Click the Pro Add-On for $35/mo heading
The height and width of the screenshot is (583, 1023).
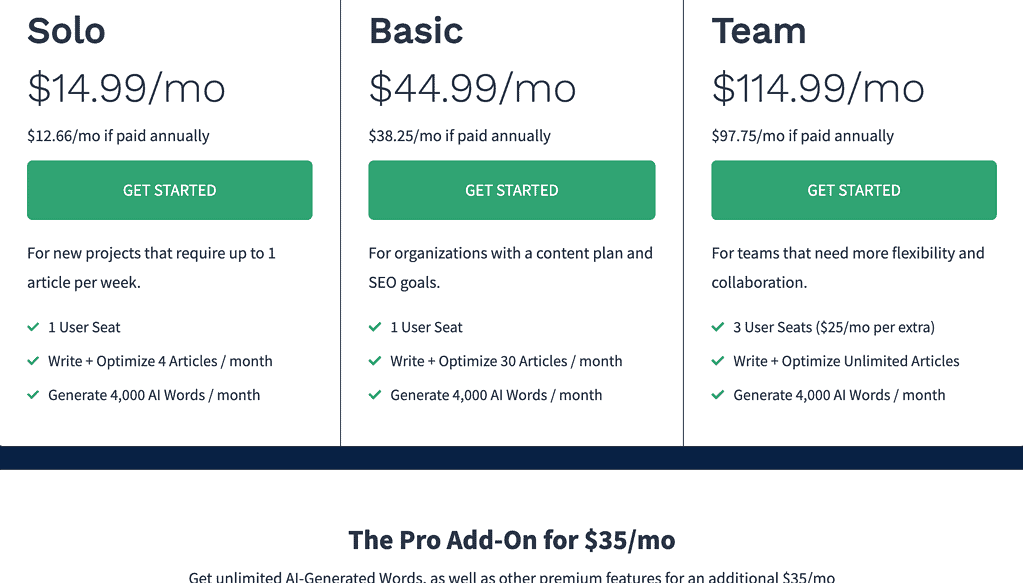tap(511, 541)
